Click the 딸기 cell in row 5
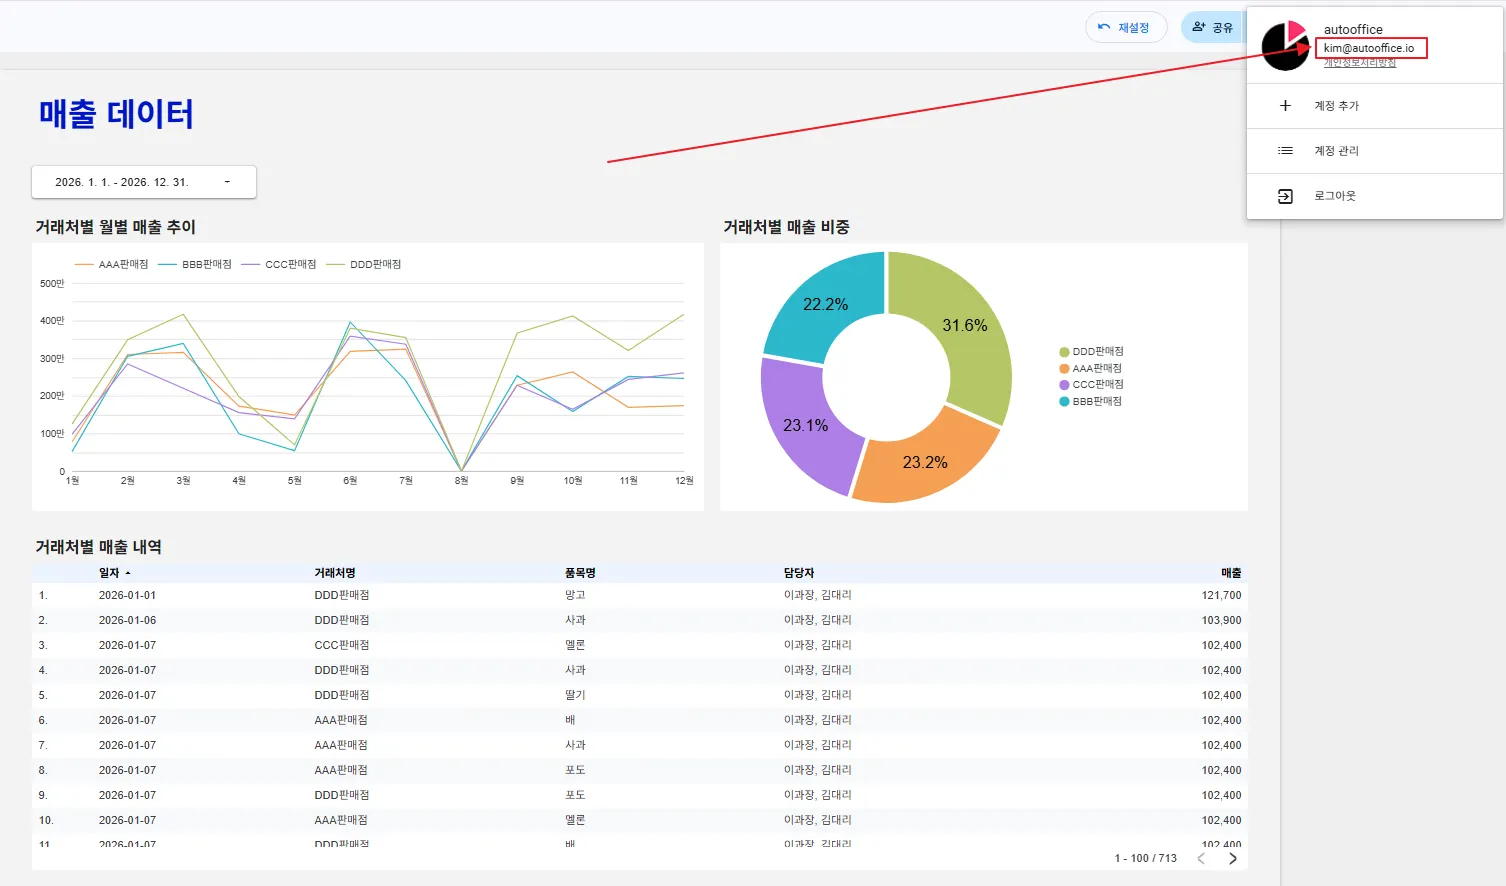 (x=575, y=695)
